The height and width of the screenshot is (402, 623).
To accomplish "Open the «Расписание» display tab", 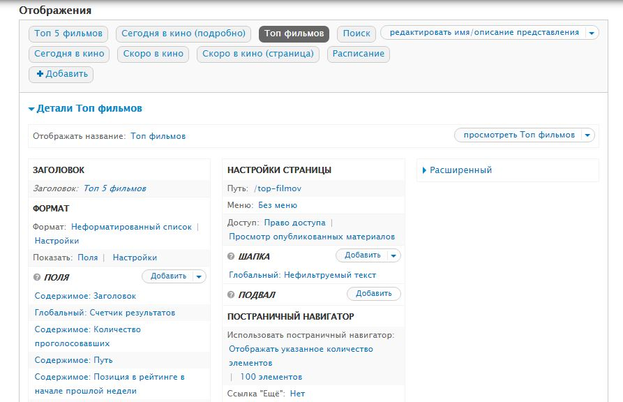I will tap(358, 54).
